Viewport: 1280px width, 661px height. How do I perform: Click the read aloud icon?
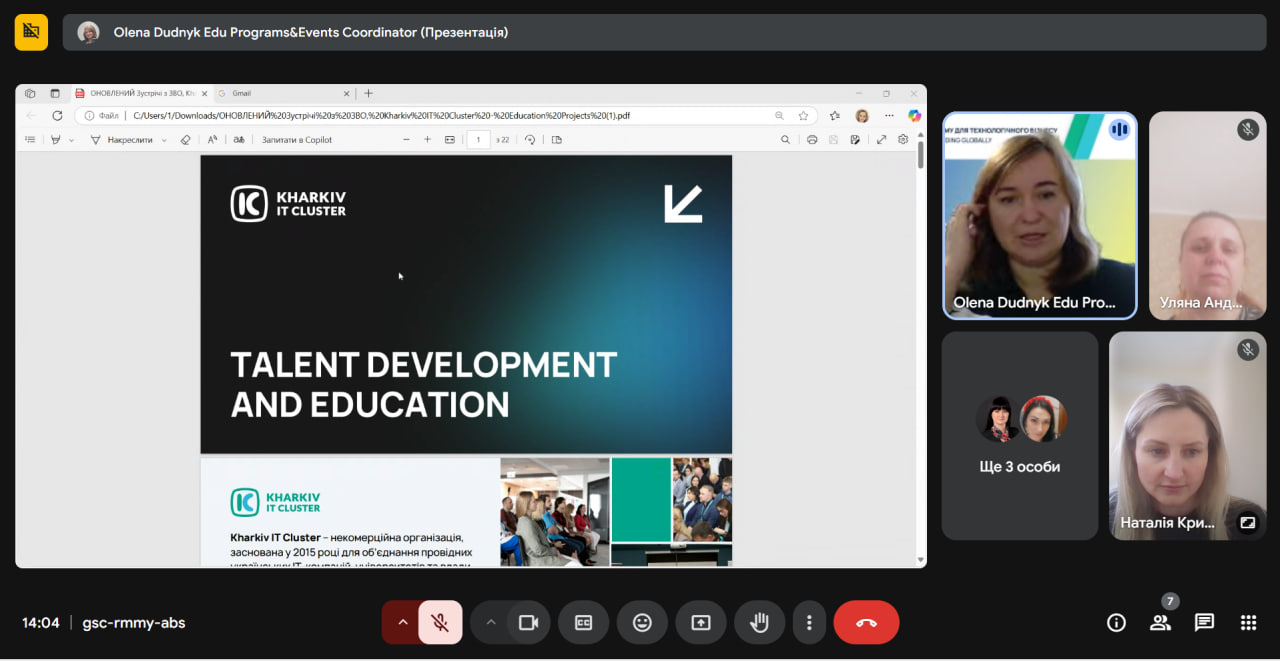pyautogui.click(x=212, y=140)
